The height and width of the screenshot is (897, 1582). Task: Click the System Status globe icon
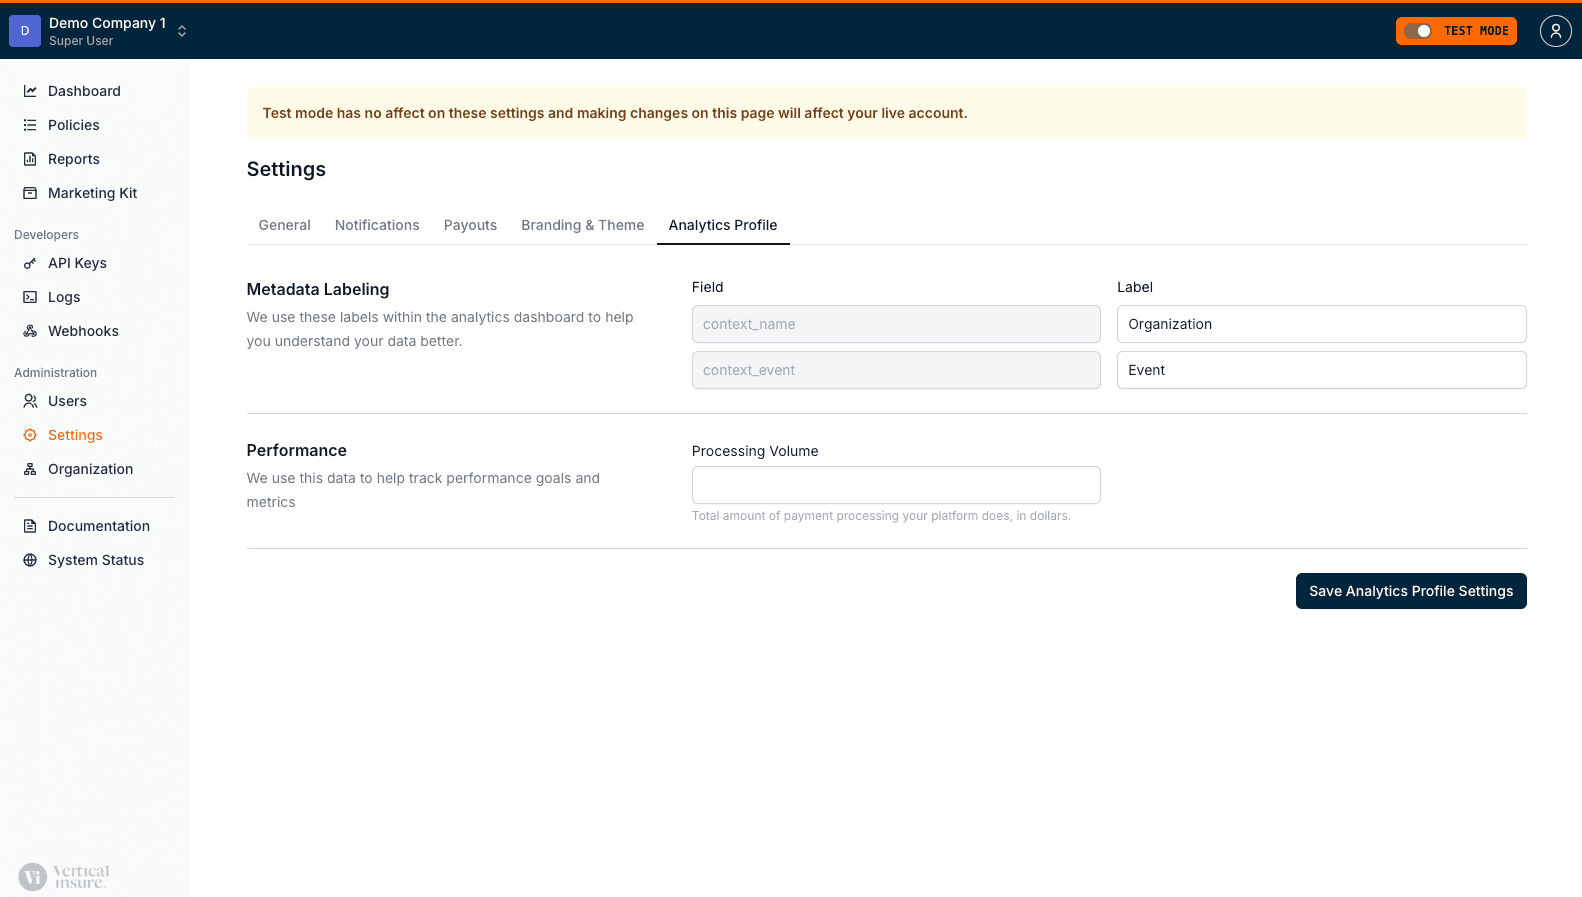[30, 560]
